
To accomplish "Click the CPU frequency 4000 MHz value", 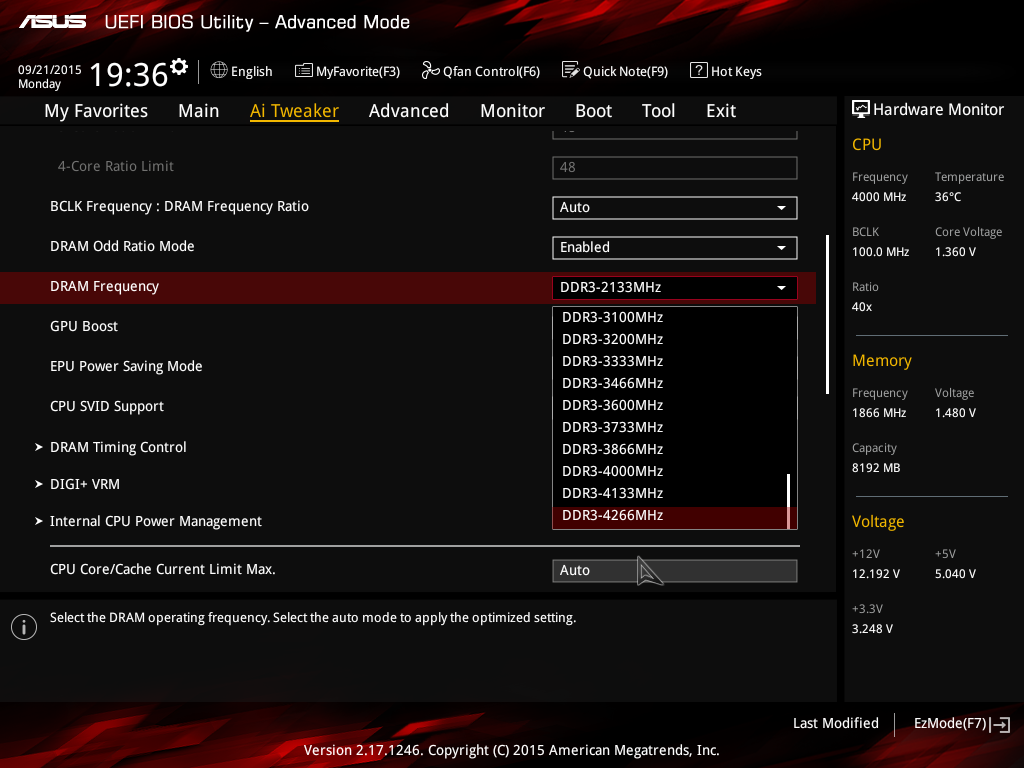I will point(878,197).
